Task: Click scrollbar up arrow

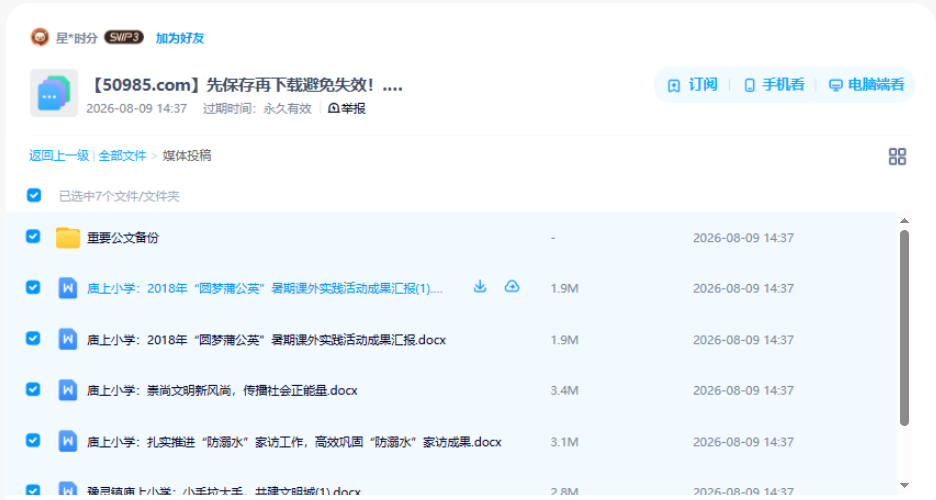Action: [904, 221]
